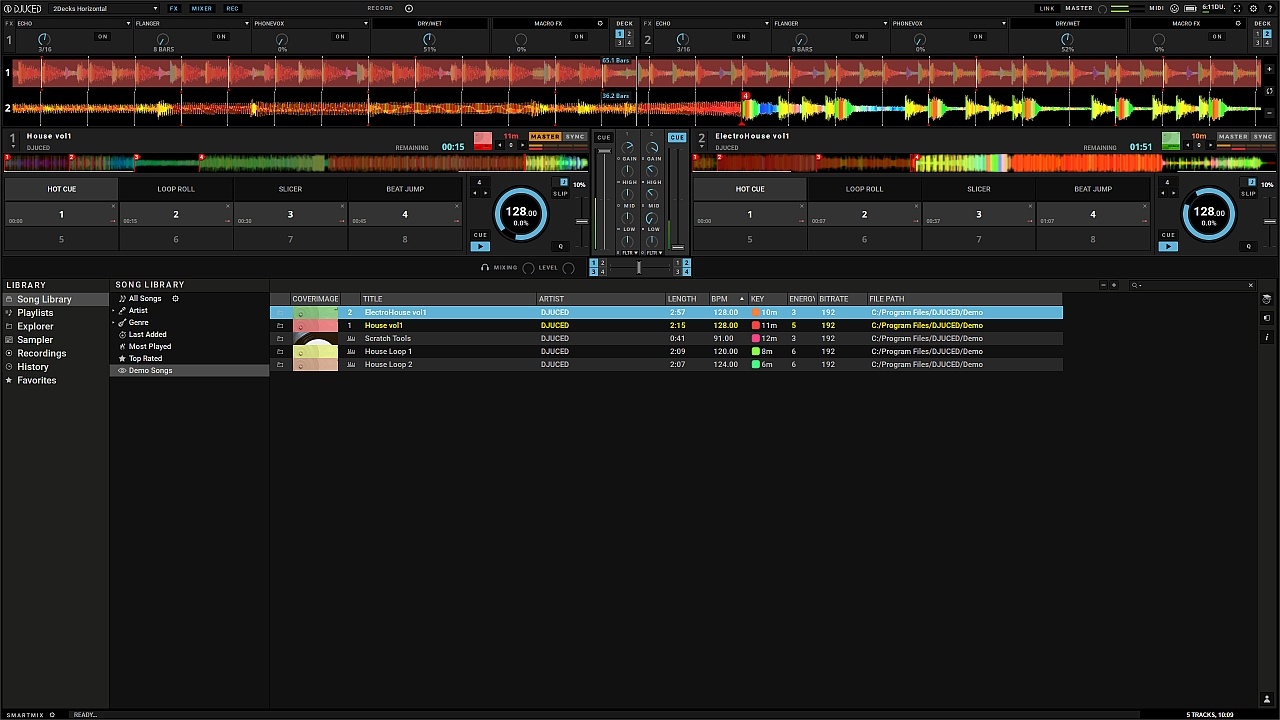Toggle Phonevox effect ON for FX unit 1
The image size is (1280, 720).
coord(340,37)
